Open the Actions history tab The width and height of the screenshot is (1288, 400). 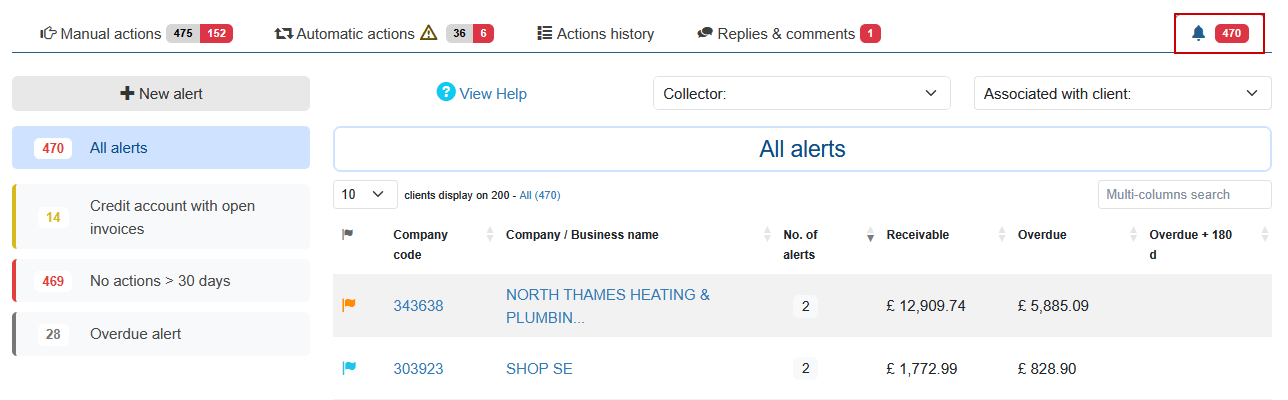595,34
